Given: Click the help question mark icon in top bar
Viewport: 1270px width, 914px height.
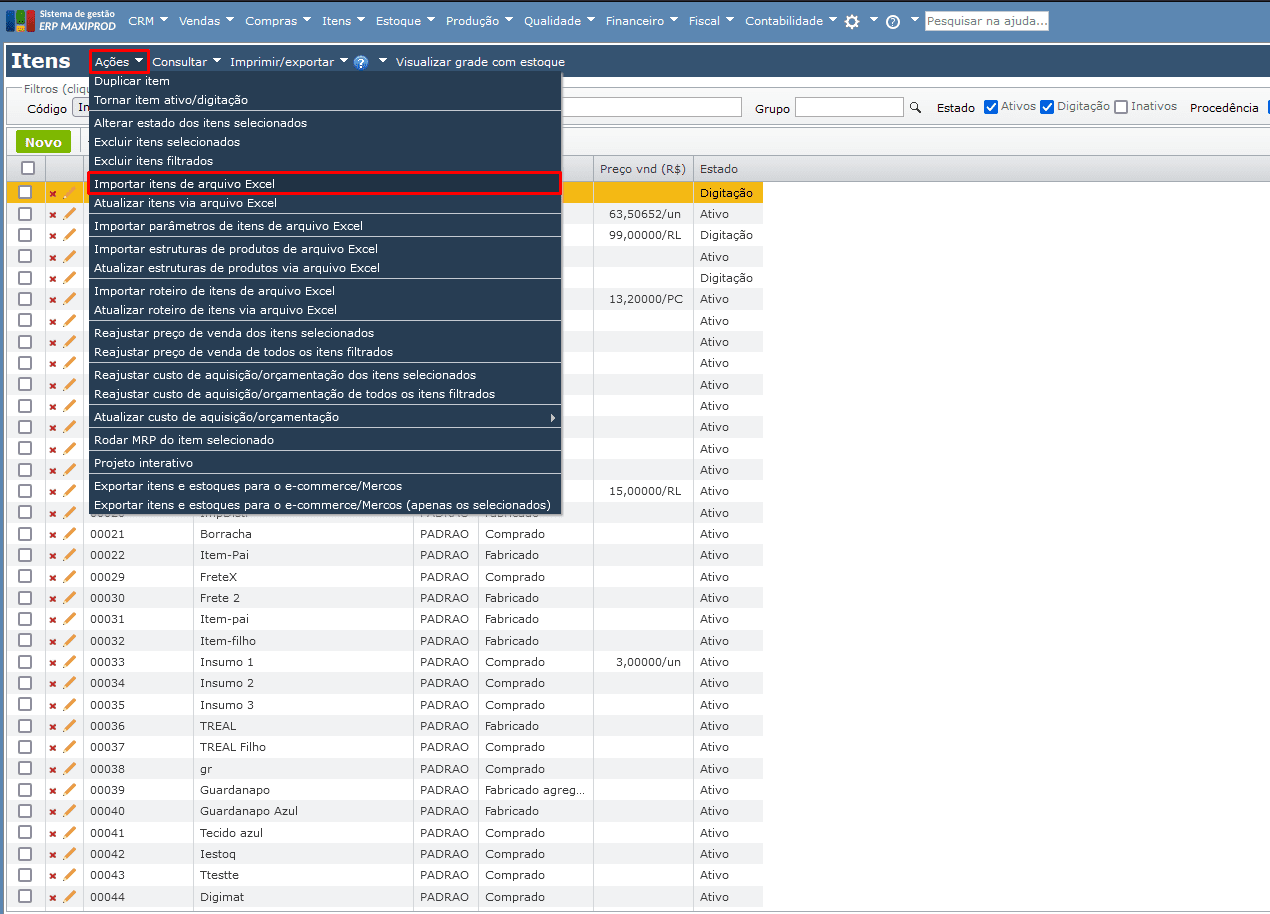Looking at the screenshot, I should 893,21.
